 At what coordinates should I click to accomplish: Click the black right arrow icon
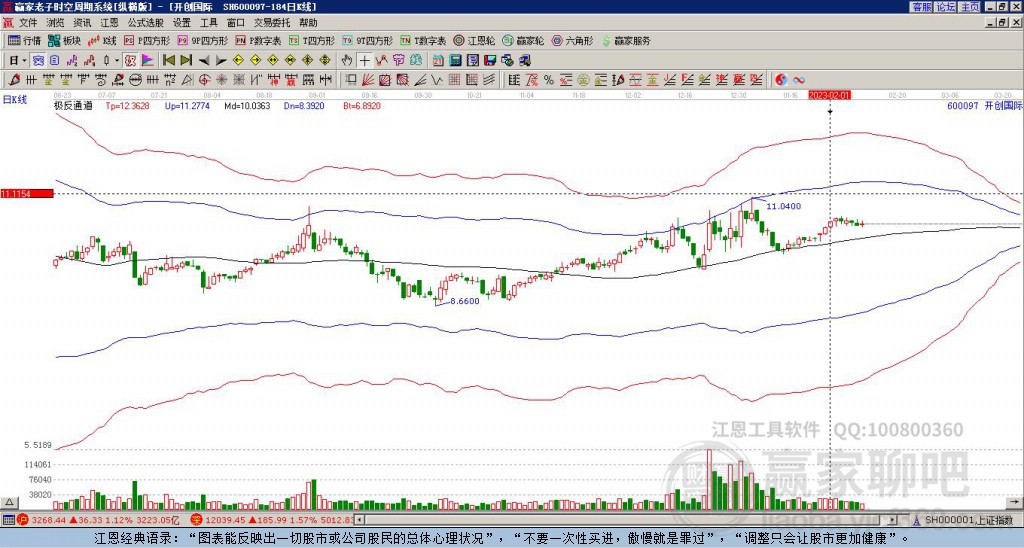(221, 61)
